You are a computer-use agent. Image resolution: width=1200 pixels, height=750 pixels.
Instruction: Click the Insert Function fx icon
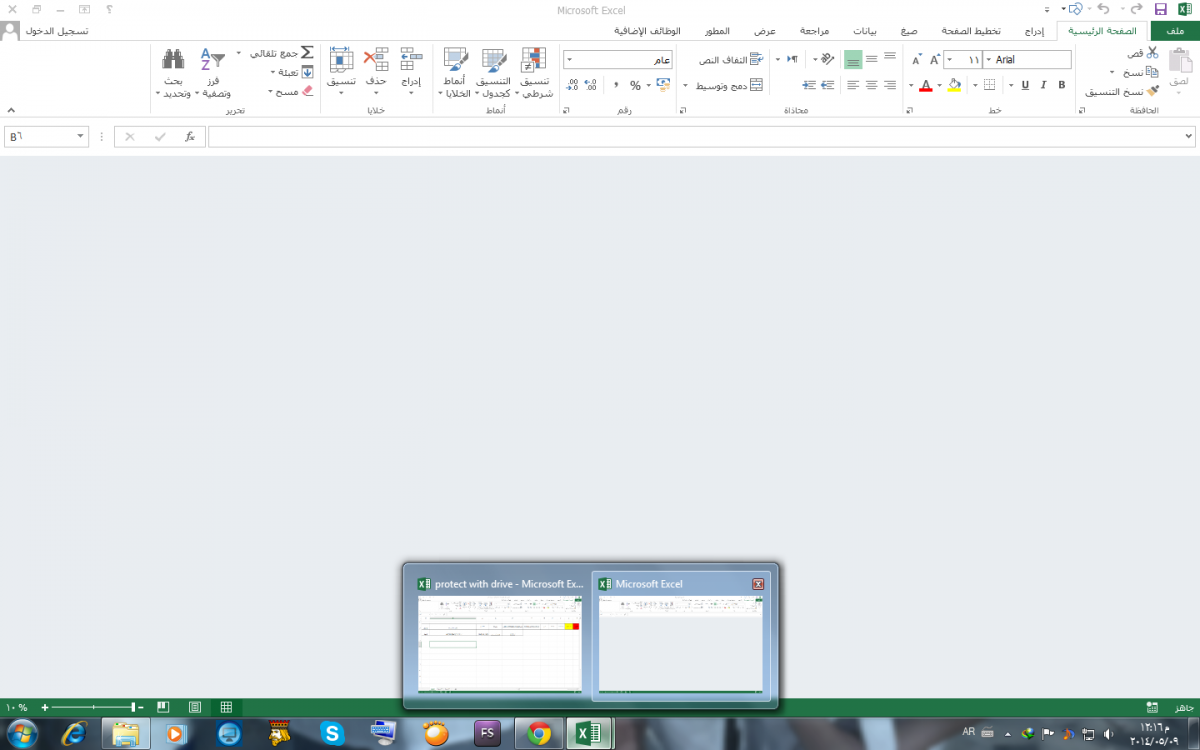pos(190,136)
